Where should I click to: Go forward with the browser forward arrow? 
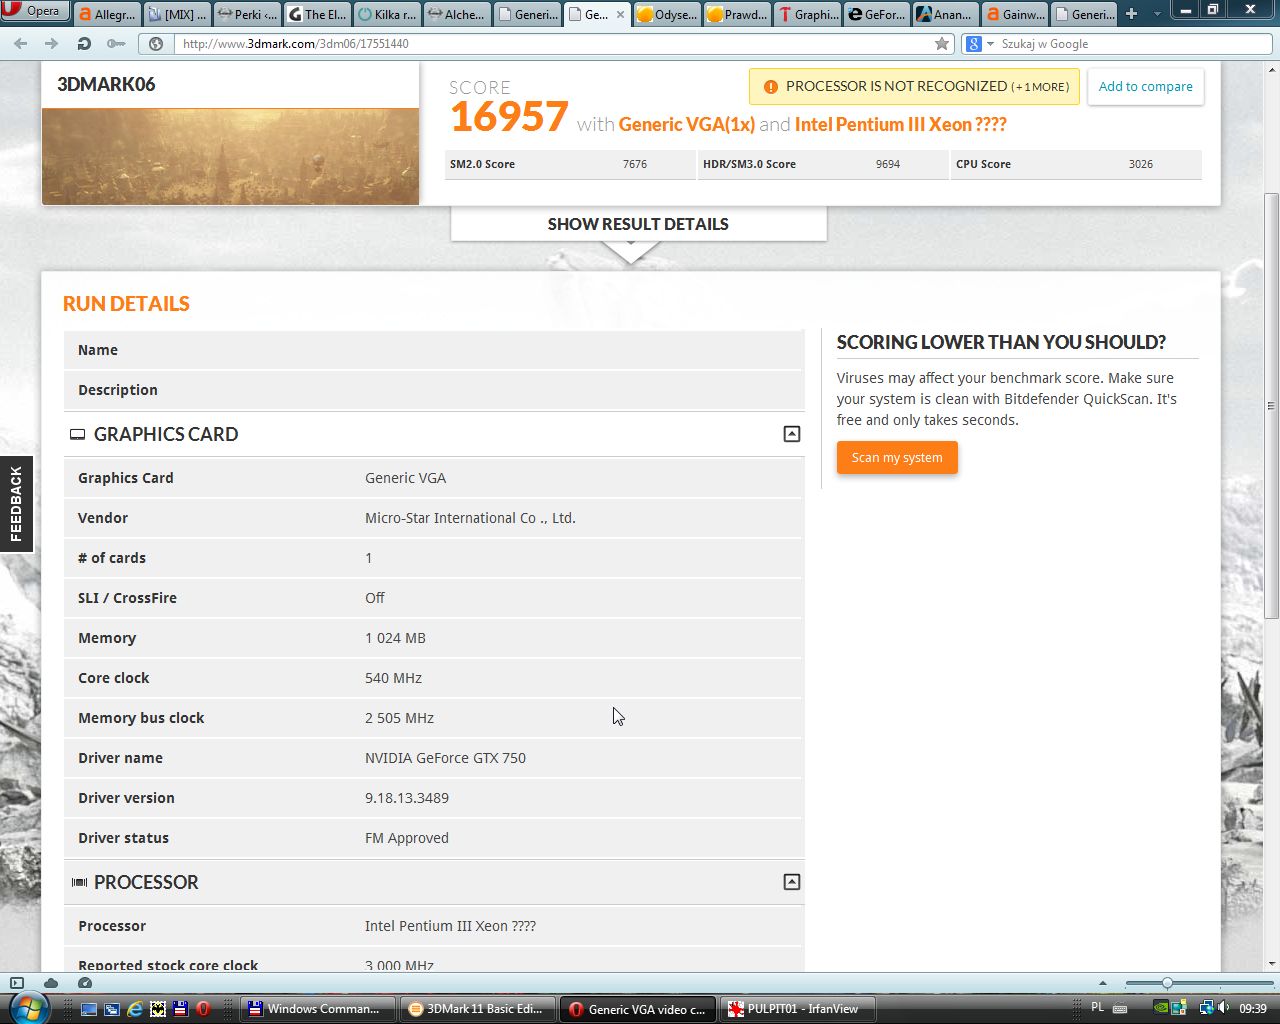coord(52,44)
